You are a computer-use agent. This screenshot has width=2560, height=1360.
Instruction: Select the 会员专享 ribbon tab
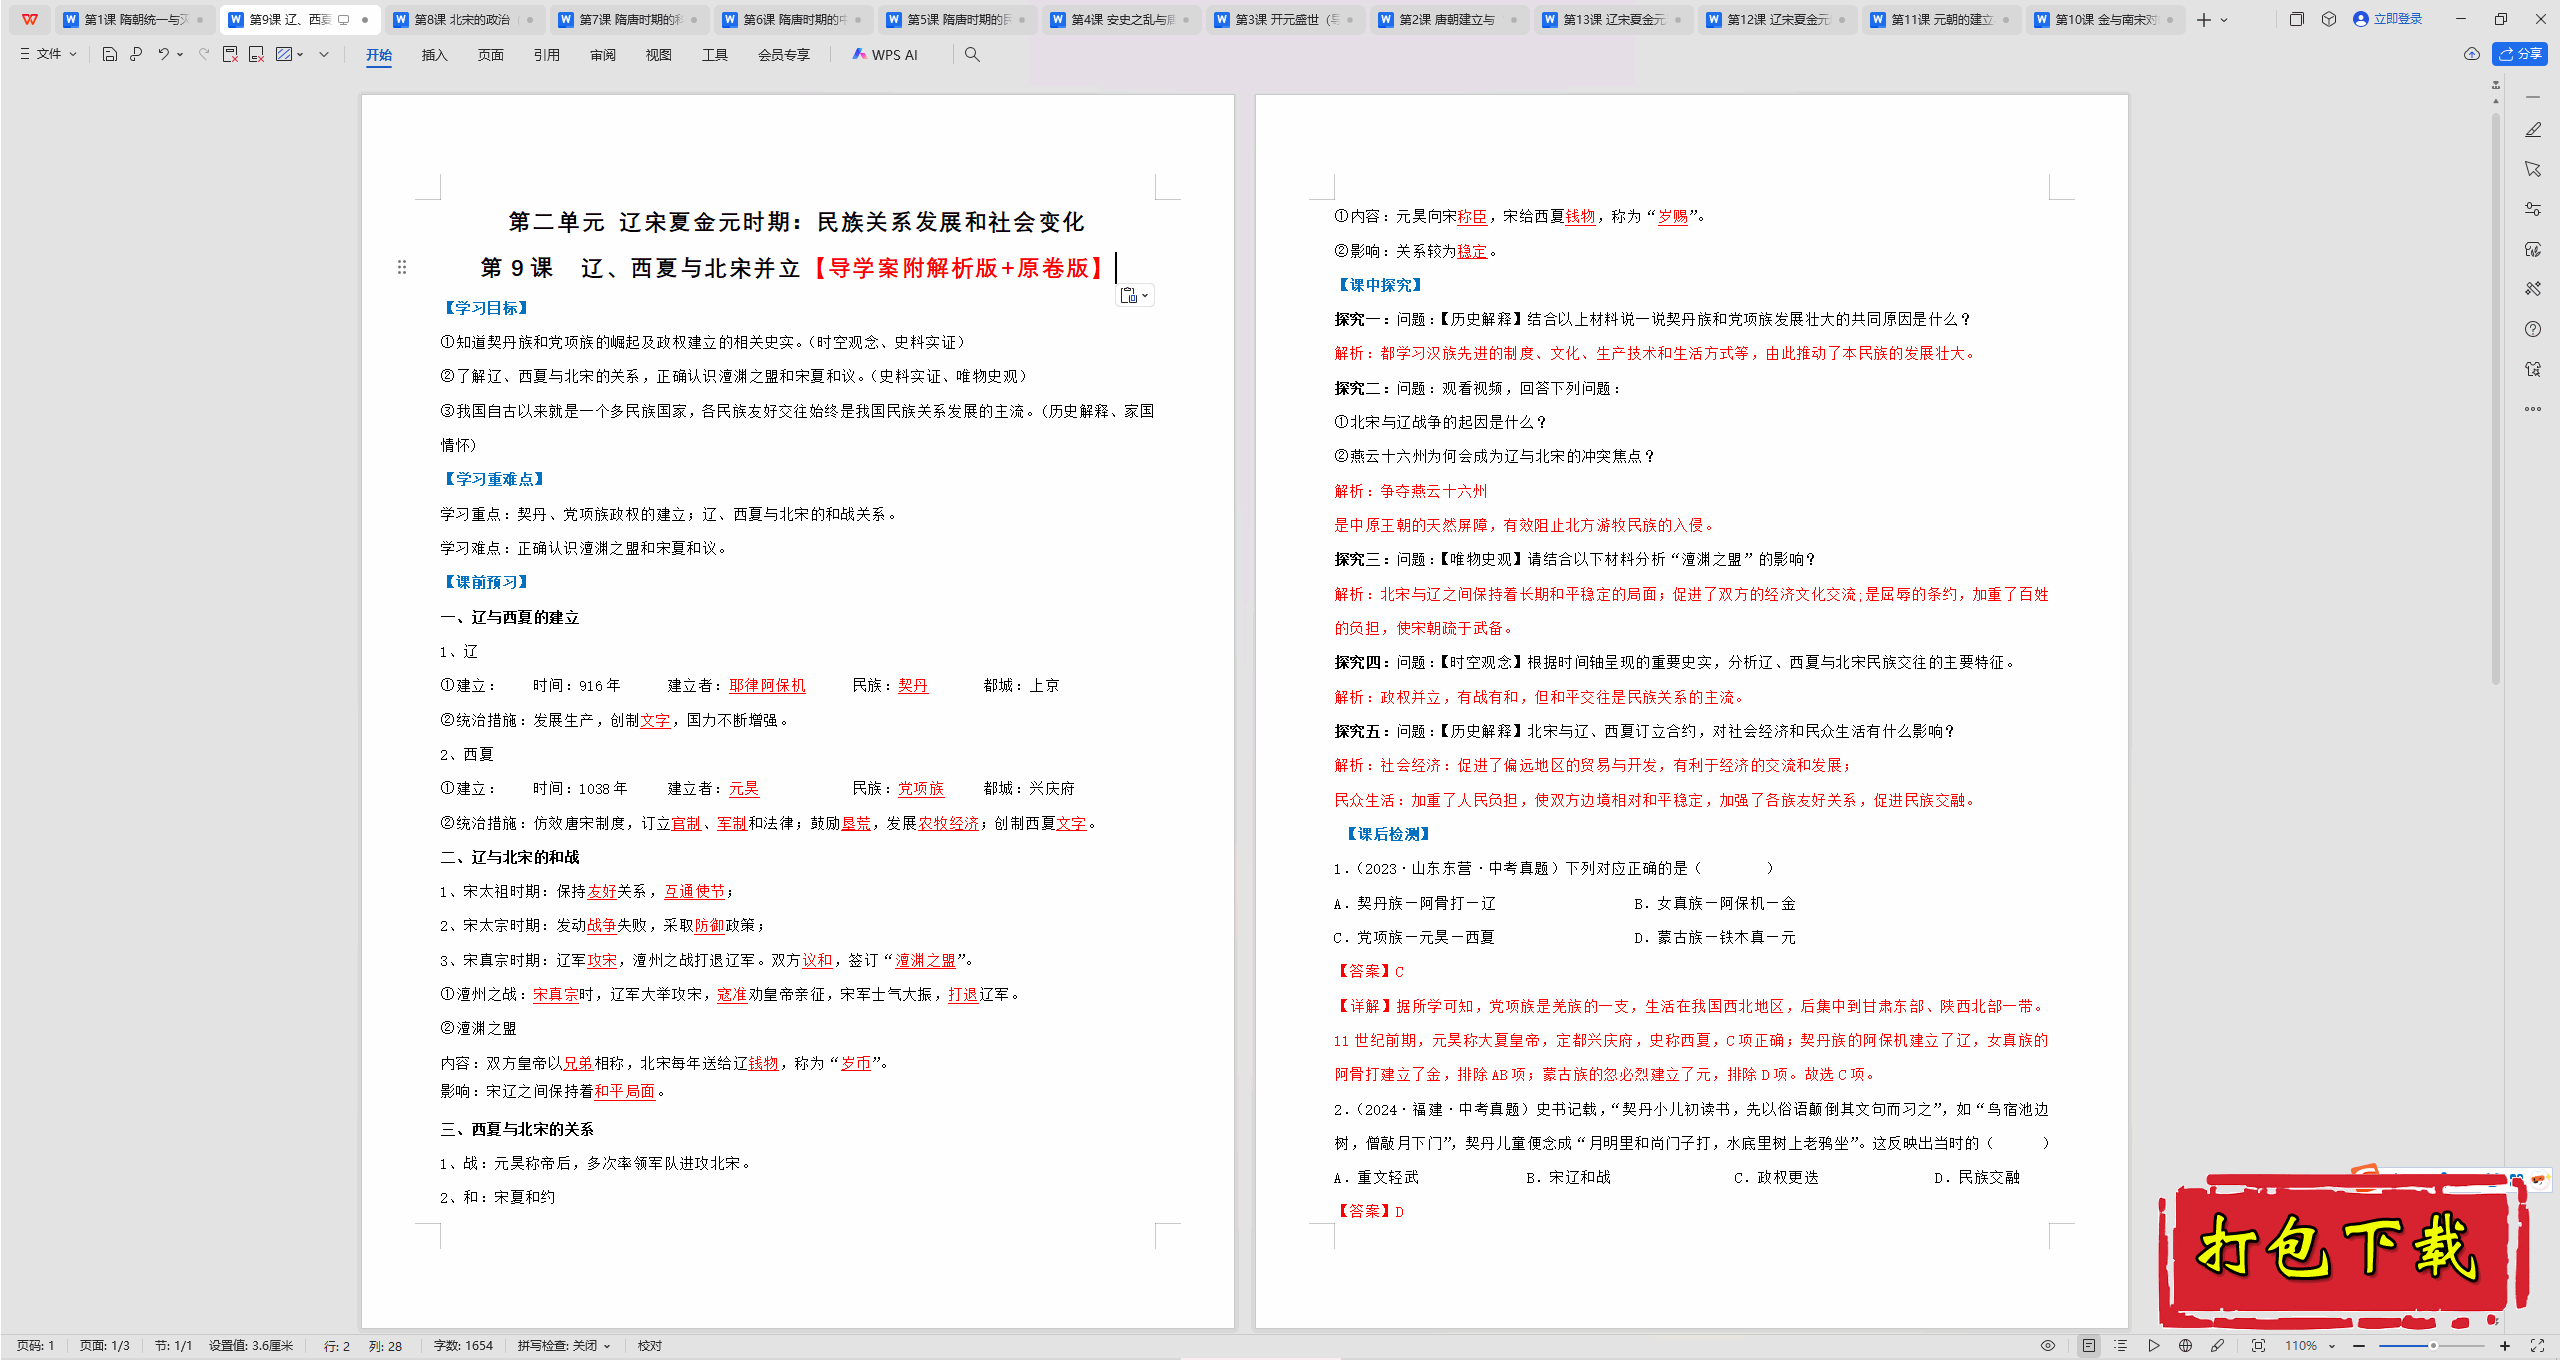[x=784, y=55]
